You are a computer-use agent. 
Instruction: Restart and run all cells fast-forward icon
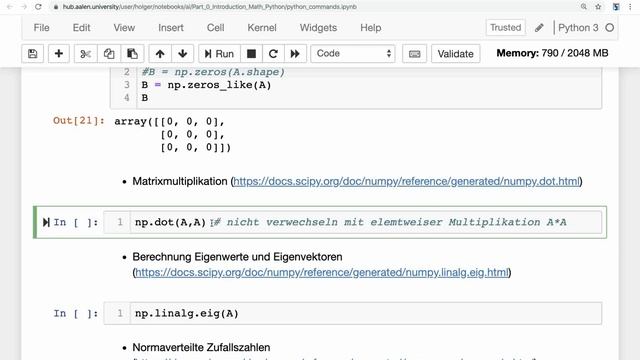295,53
